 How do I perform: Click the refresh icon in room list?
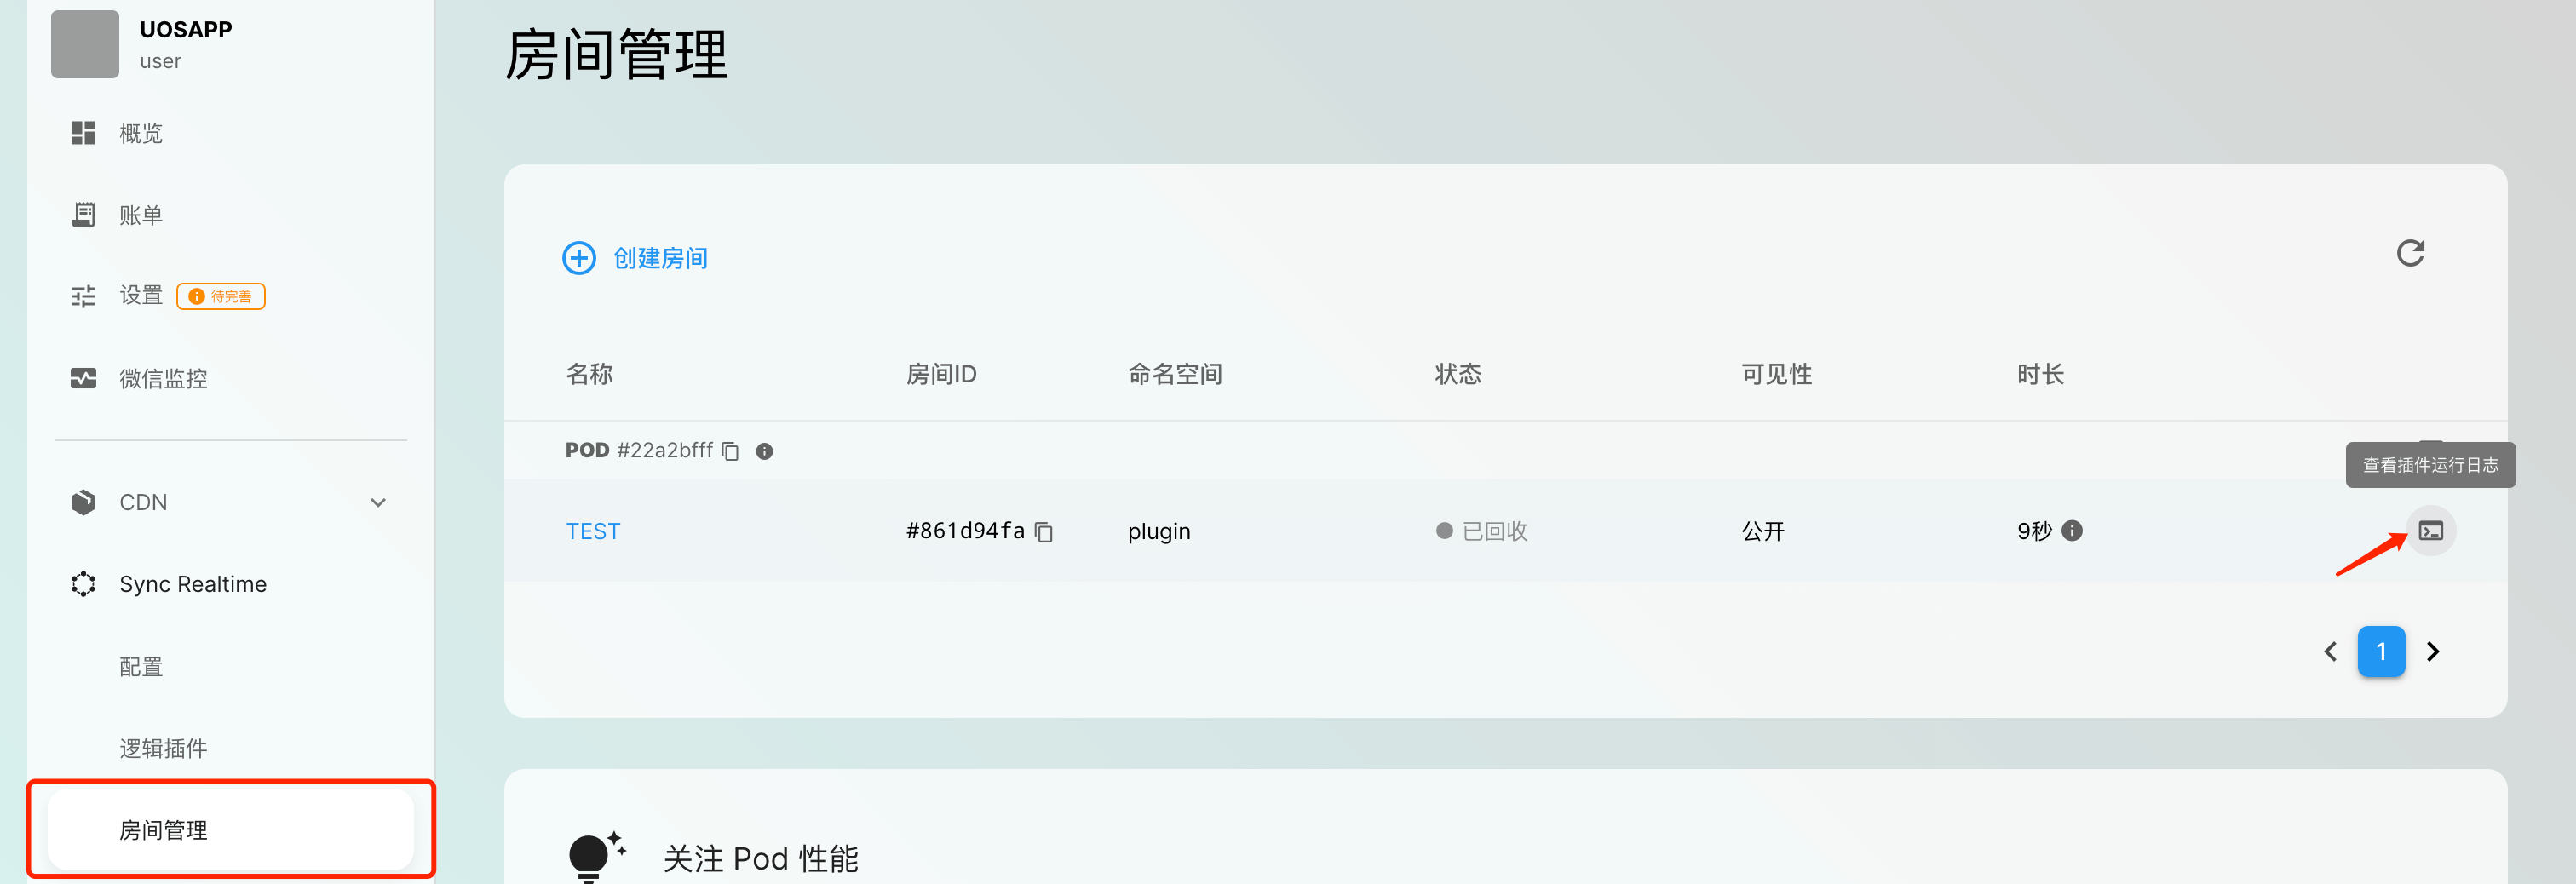click(2410, 254)
